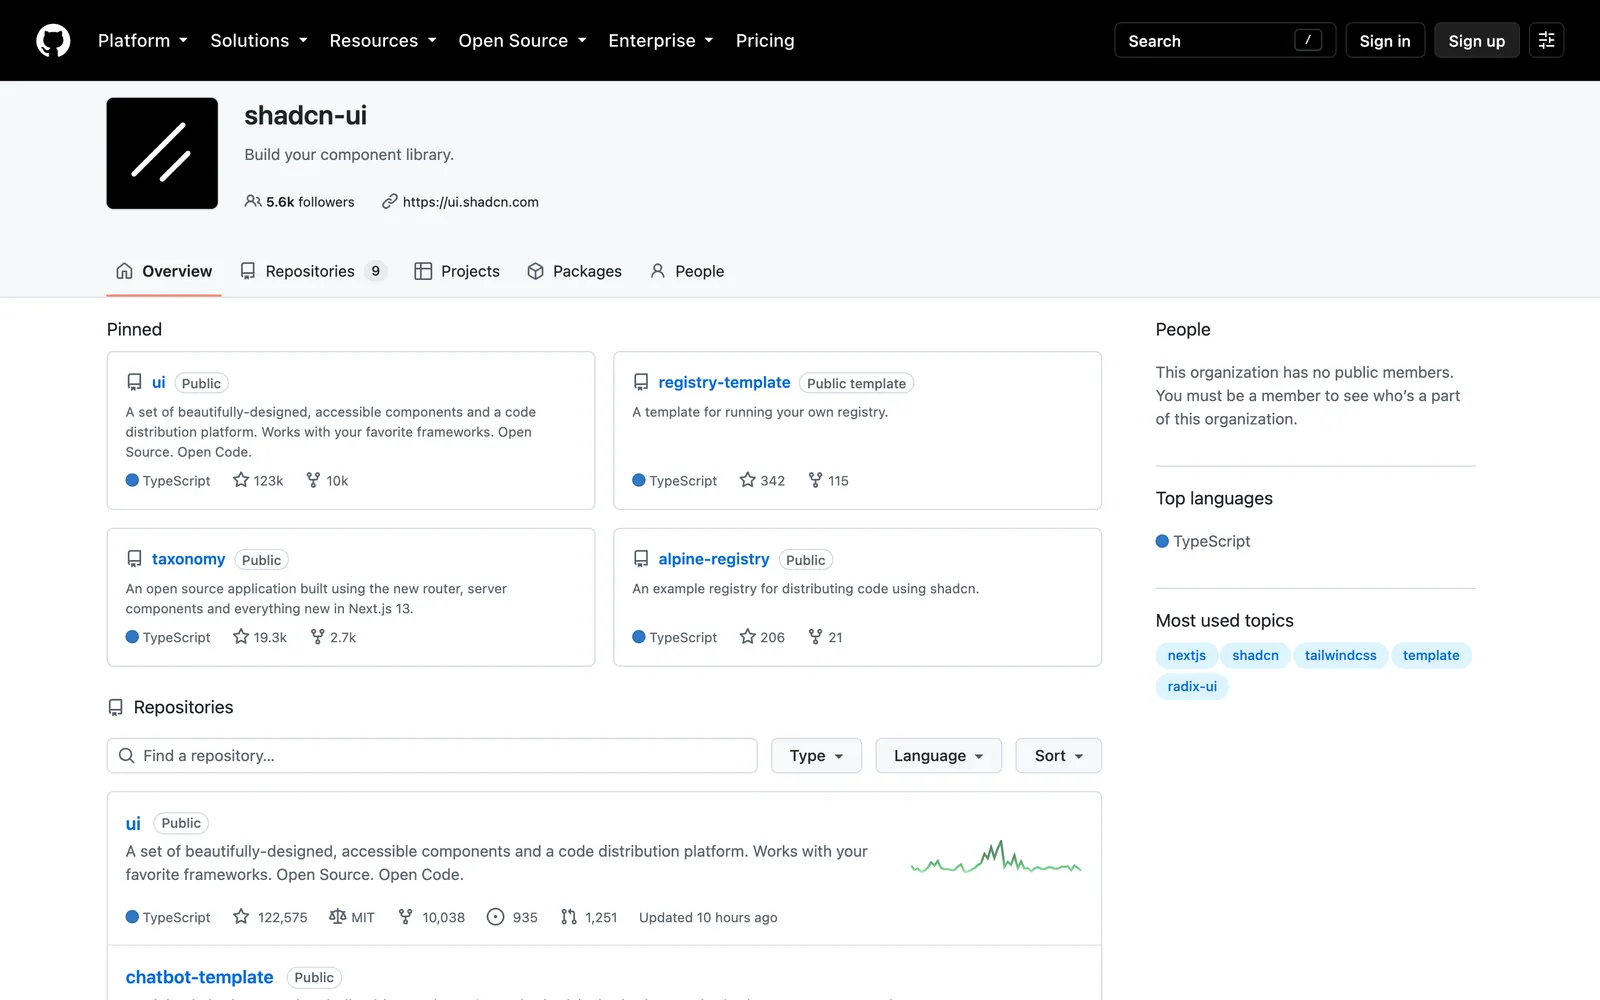The image size is (1600, 1000).
Task: Click the shadcn-ui organization avatar
Action: [x=162, y=153]
